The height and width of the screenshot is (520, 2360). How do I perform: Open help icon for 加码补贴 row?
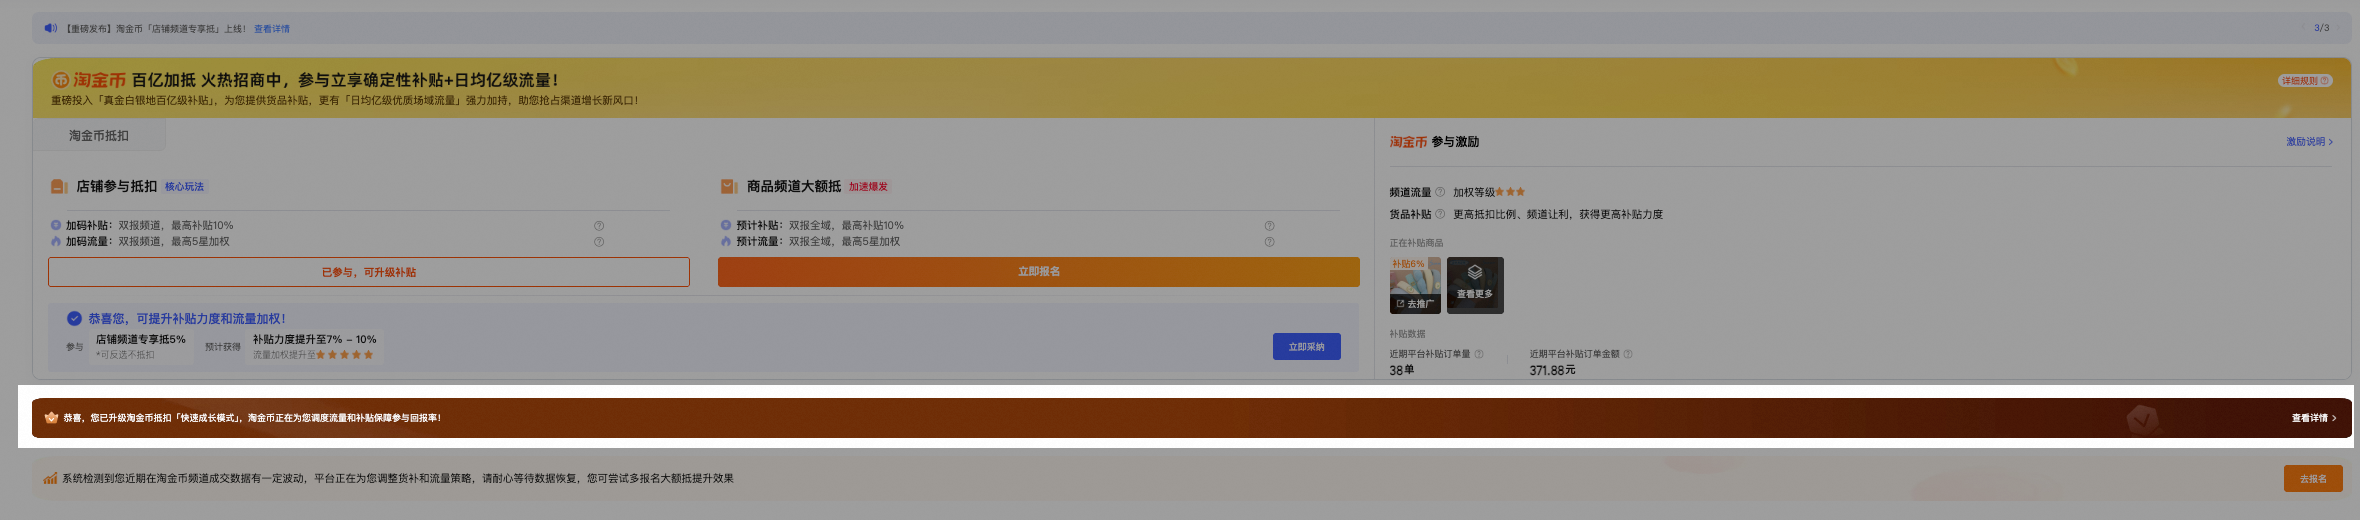coord(599,226)
